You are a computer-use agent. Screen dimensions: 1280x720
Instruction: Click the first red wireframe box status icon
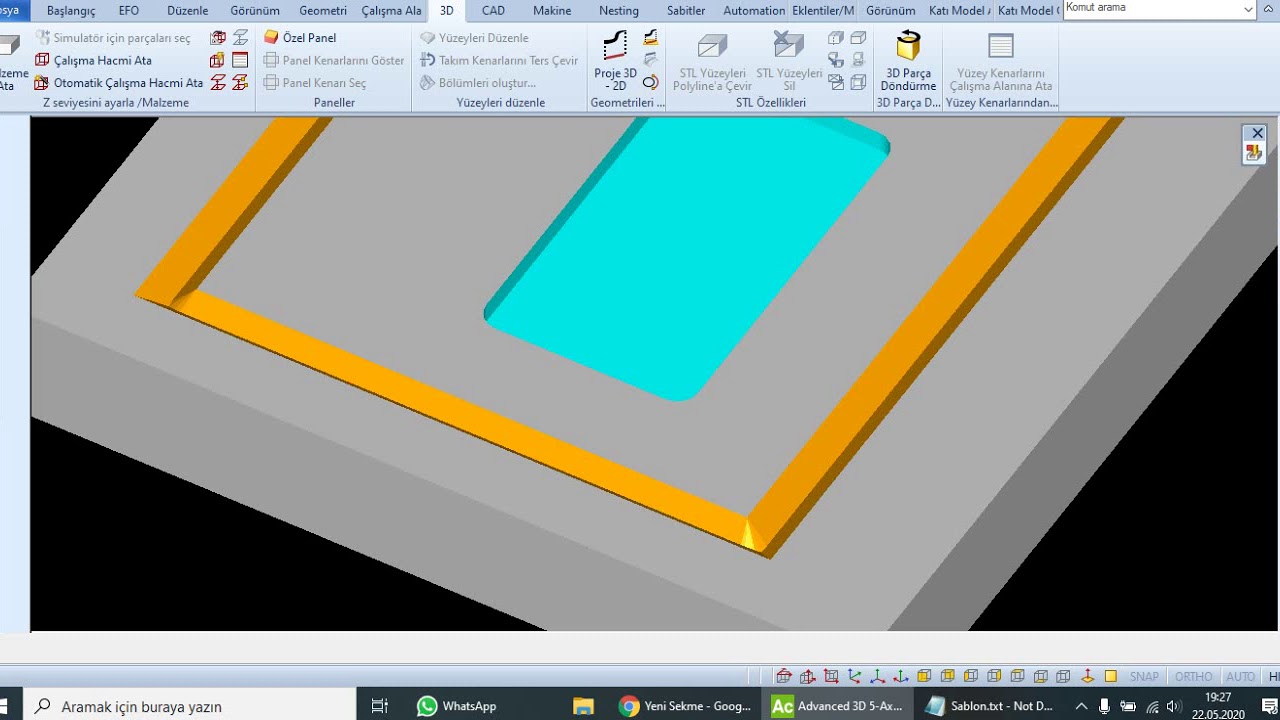point(784,677)
